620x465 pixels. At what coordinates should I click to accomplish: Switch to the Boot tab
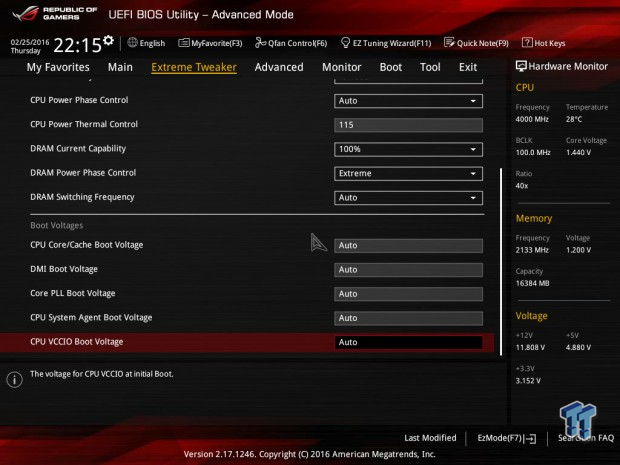point(391,67)
